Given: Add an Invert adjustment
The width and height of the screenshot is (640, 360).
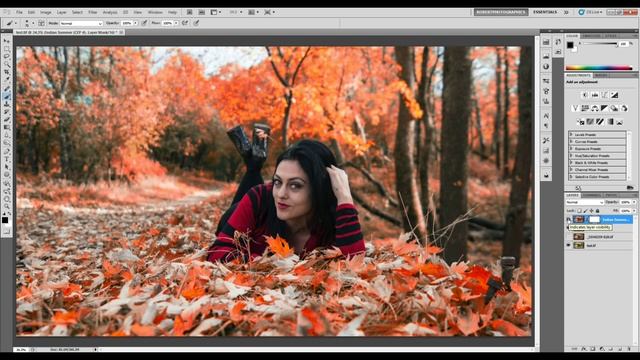Looking at the screenshot, I should [580, 122].
